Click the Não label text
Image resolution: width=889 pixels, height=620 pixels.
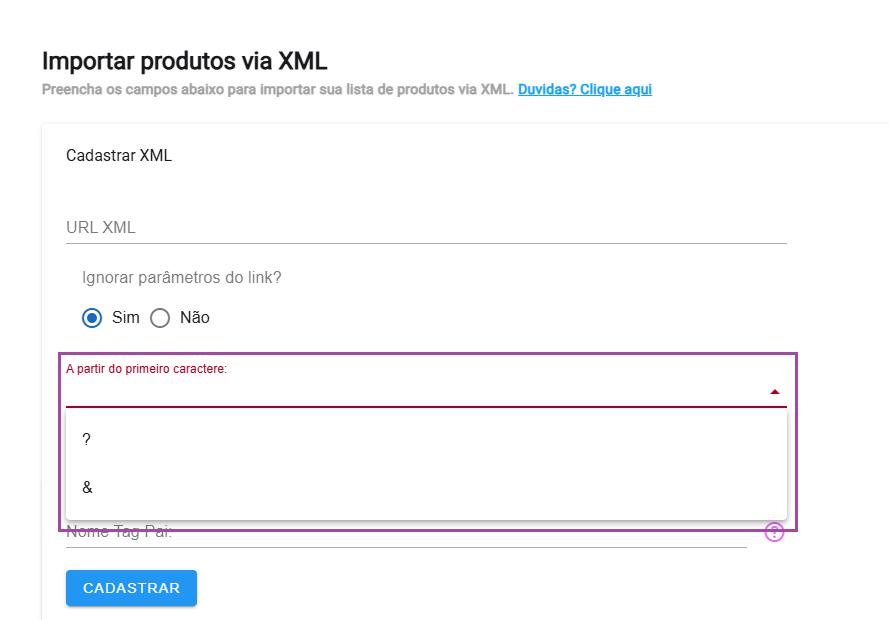coord(194,317)
